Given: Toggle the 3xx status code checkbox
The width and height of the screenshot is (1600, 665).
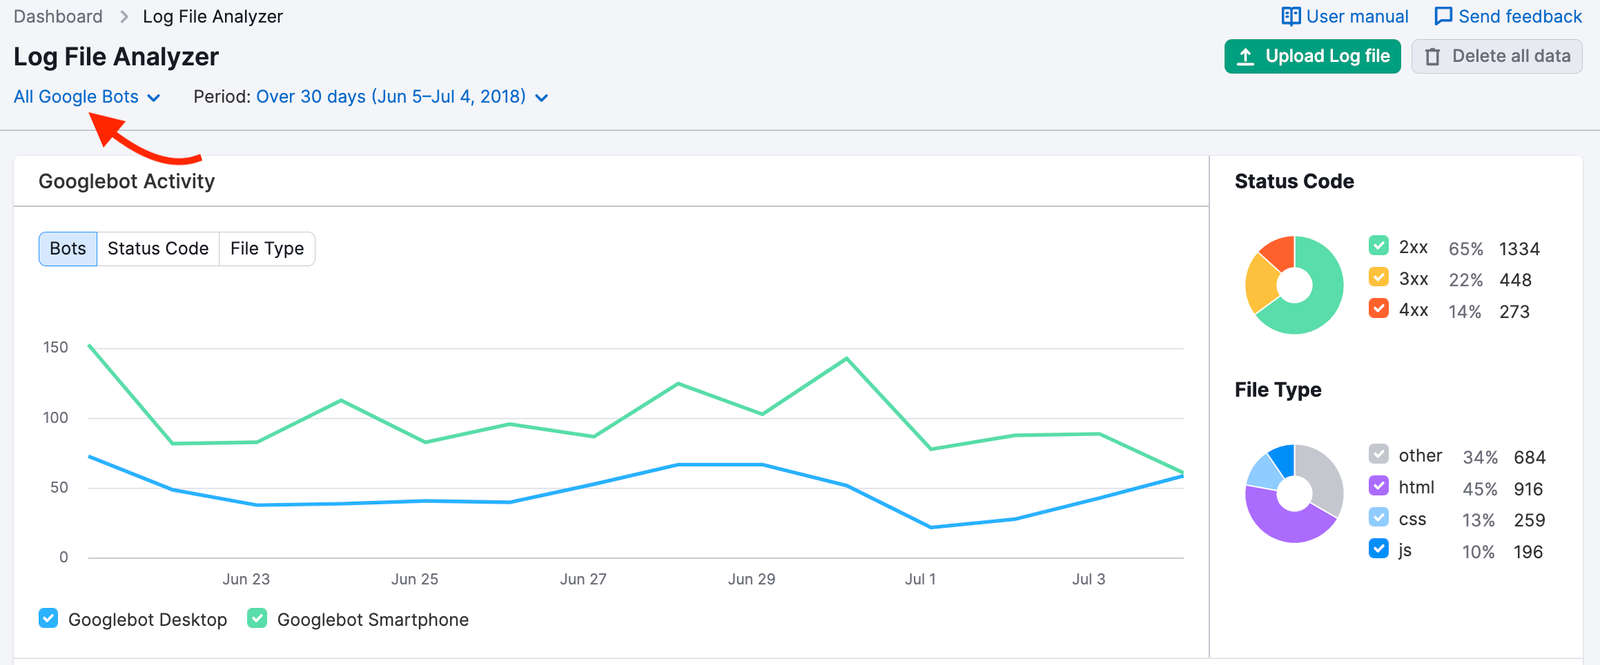Looking at the screenshot, I should [x=1379, y=278].
